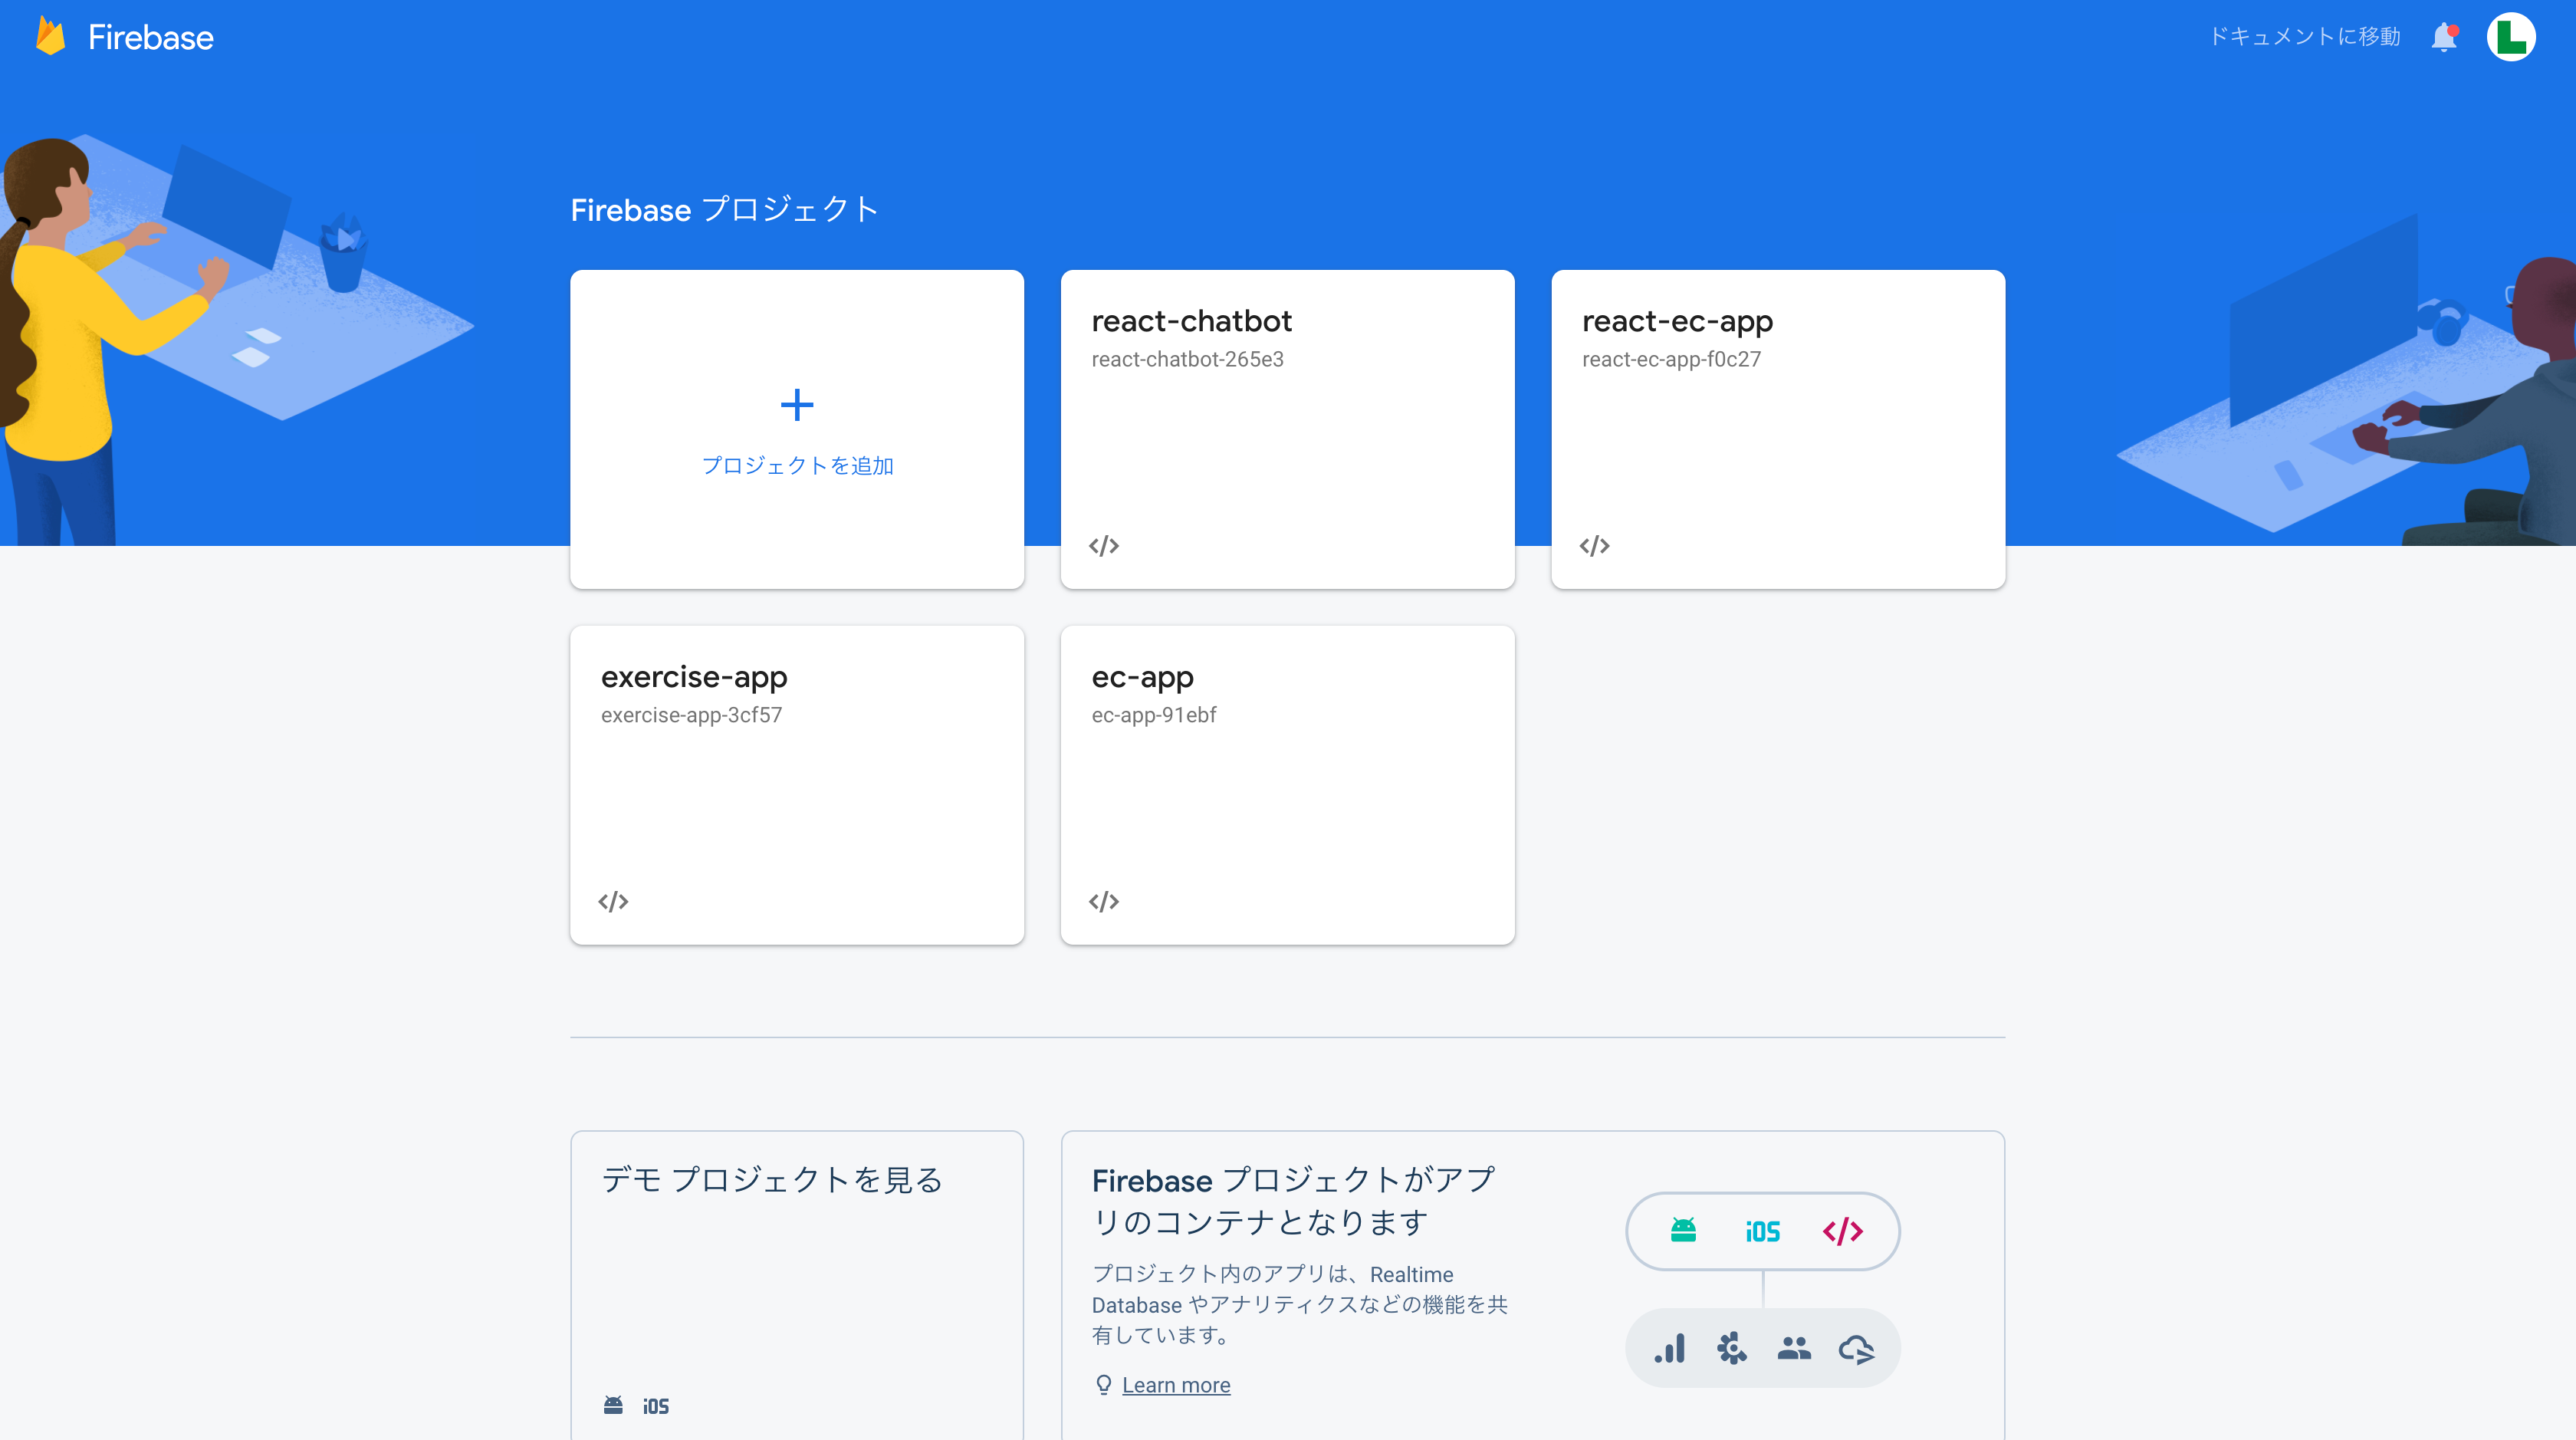The width and height of the screenshot is (2576, 1440).
Task: Click the プロジェクトを追加 card to create a project
Action: [x=797, y=430]
